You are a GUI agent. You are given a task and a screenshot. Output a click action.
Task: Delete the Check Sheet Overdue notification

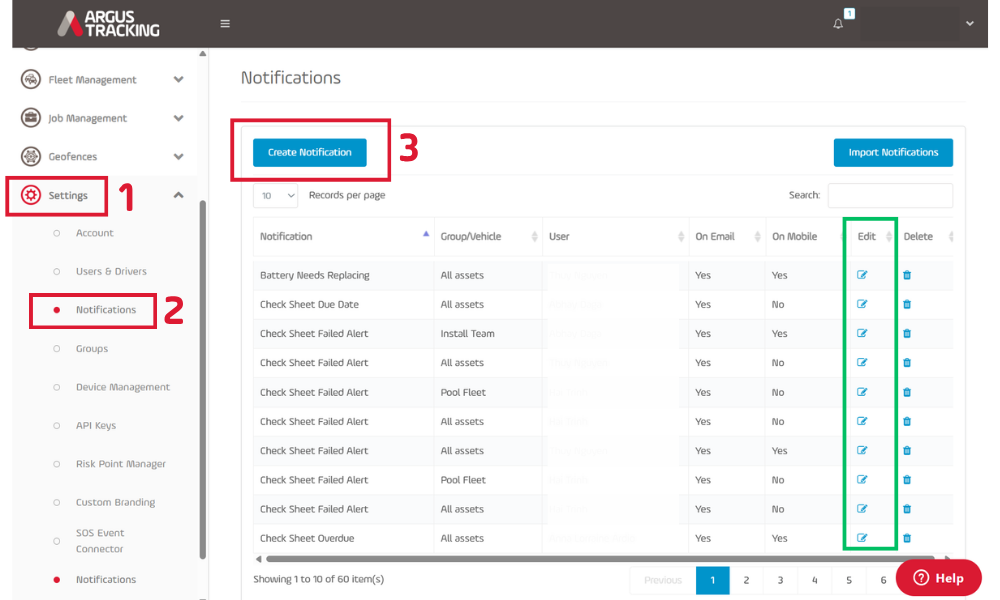(x=907, y=538)
